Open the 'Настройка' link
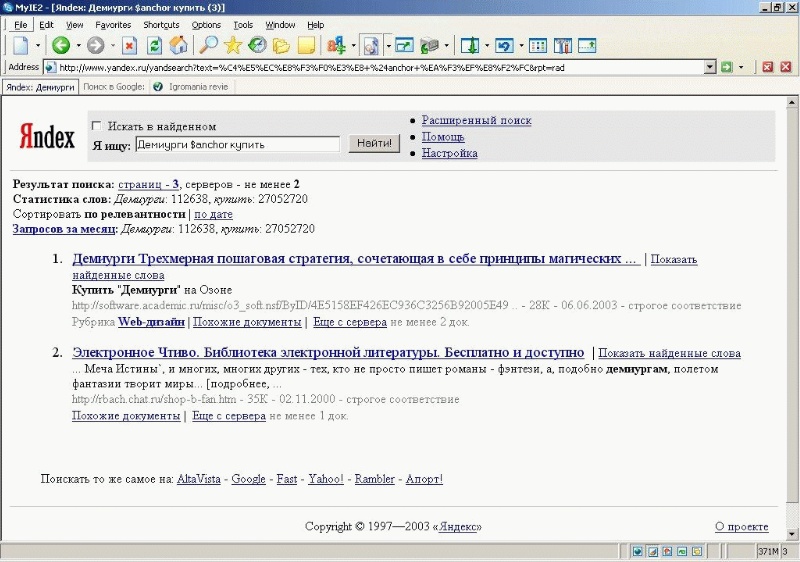This screenshot has width=800, height=562. pos(449,153)
